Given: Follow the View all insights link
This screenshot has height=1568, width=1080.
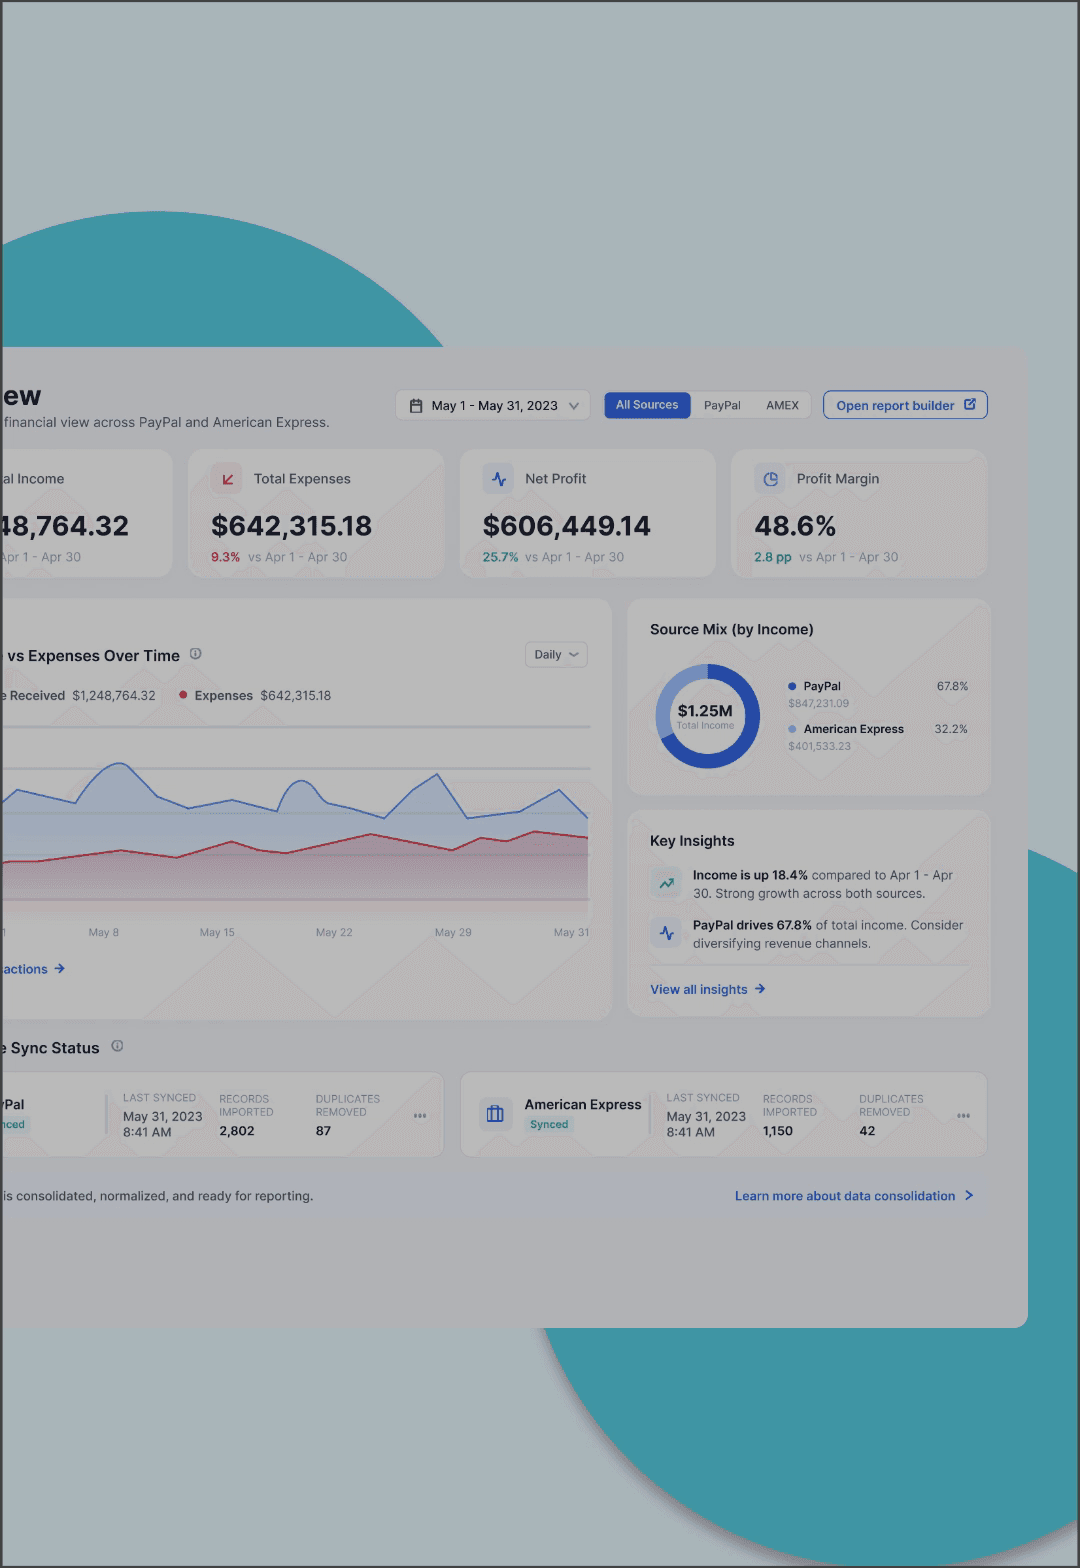Looking at the screenshot, I should (x=708, y=989).
